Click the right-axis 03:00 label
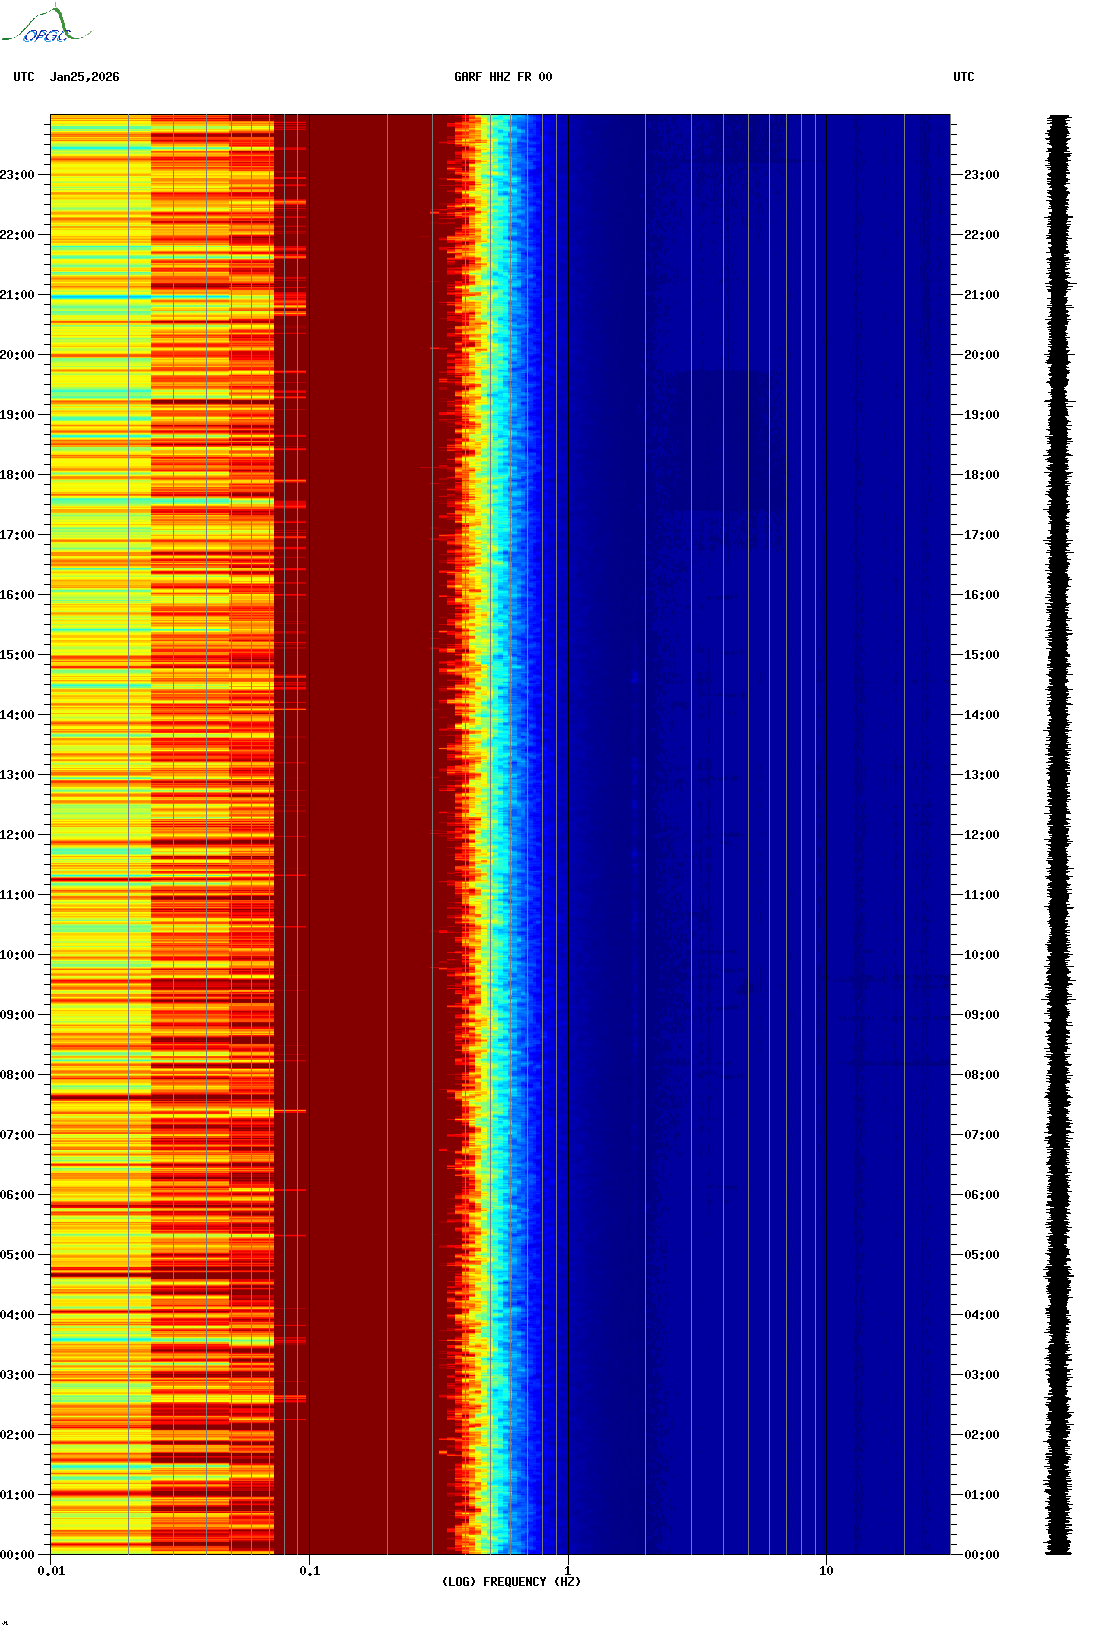 pos(982,1375)
